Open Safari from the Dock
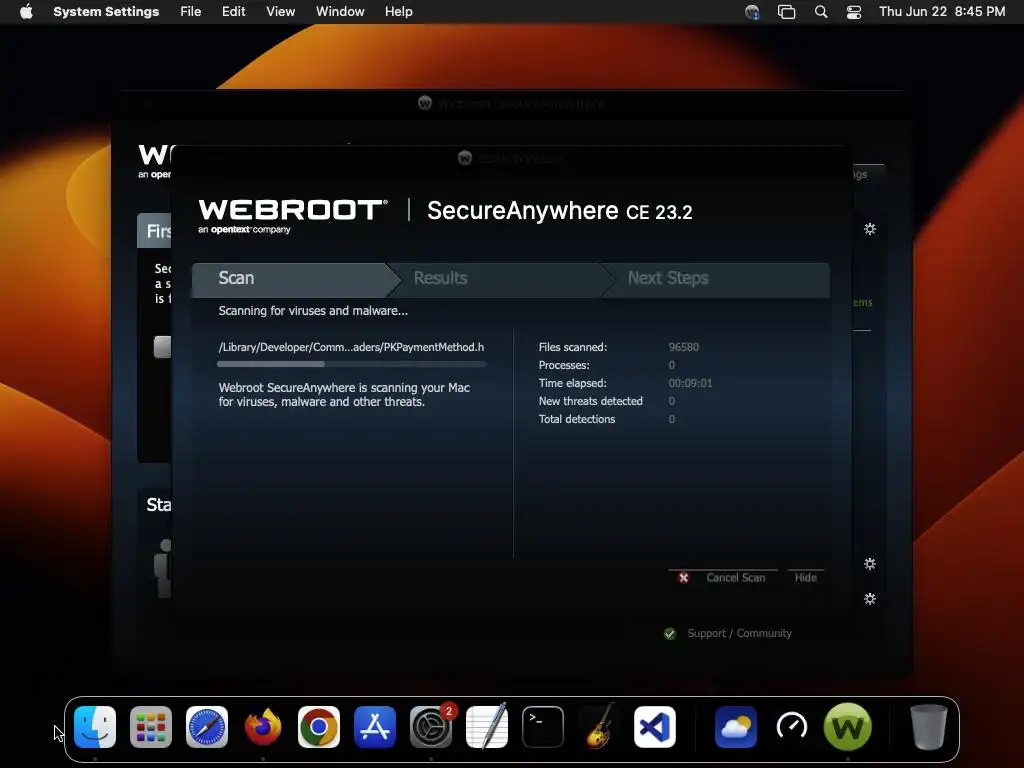Screen dimensions: 1024x768 (207, 727)
